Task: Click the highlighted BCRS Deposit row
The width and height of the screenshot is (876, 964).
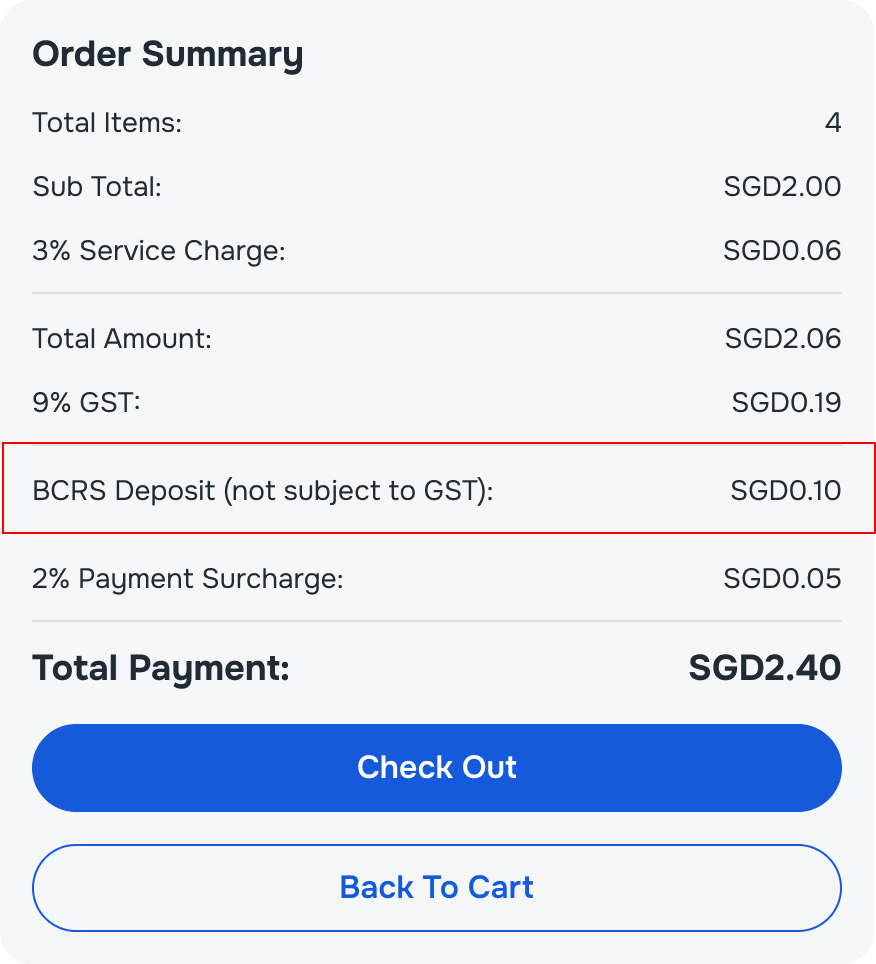Action: (x=438, y=488)
